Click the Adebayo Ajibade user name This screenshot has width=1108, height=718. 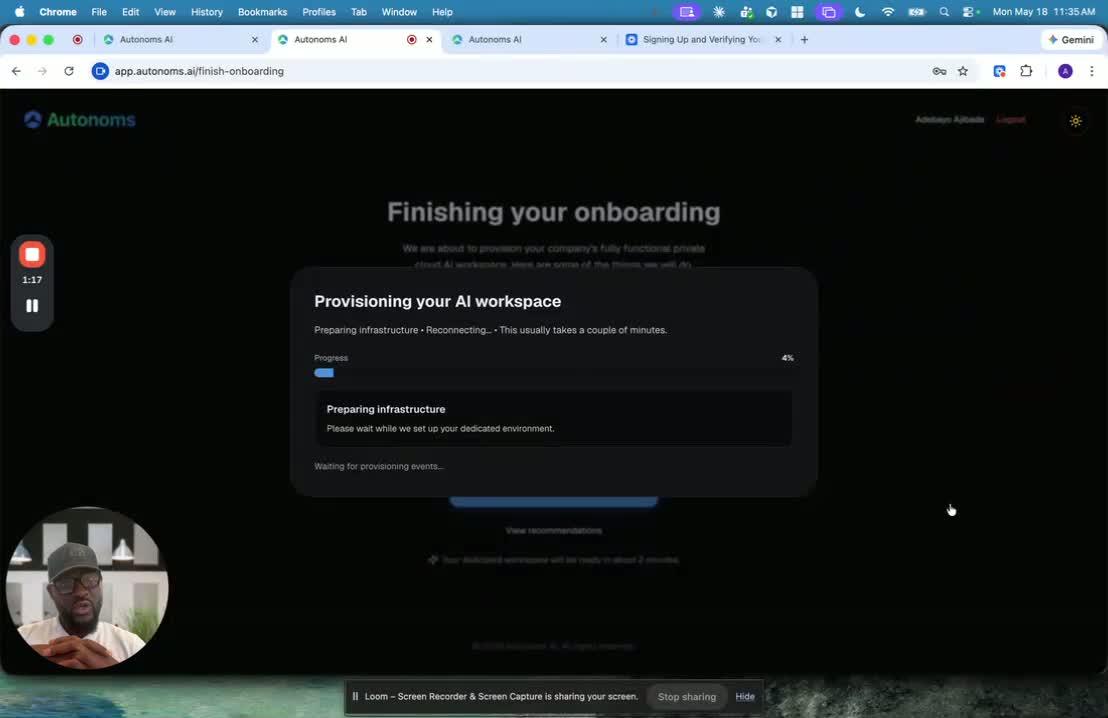pyautogui.click(x=950, y=119)
